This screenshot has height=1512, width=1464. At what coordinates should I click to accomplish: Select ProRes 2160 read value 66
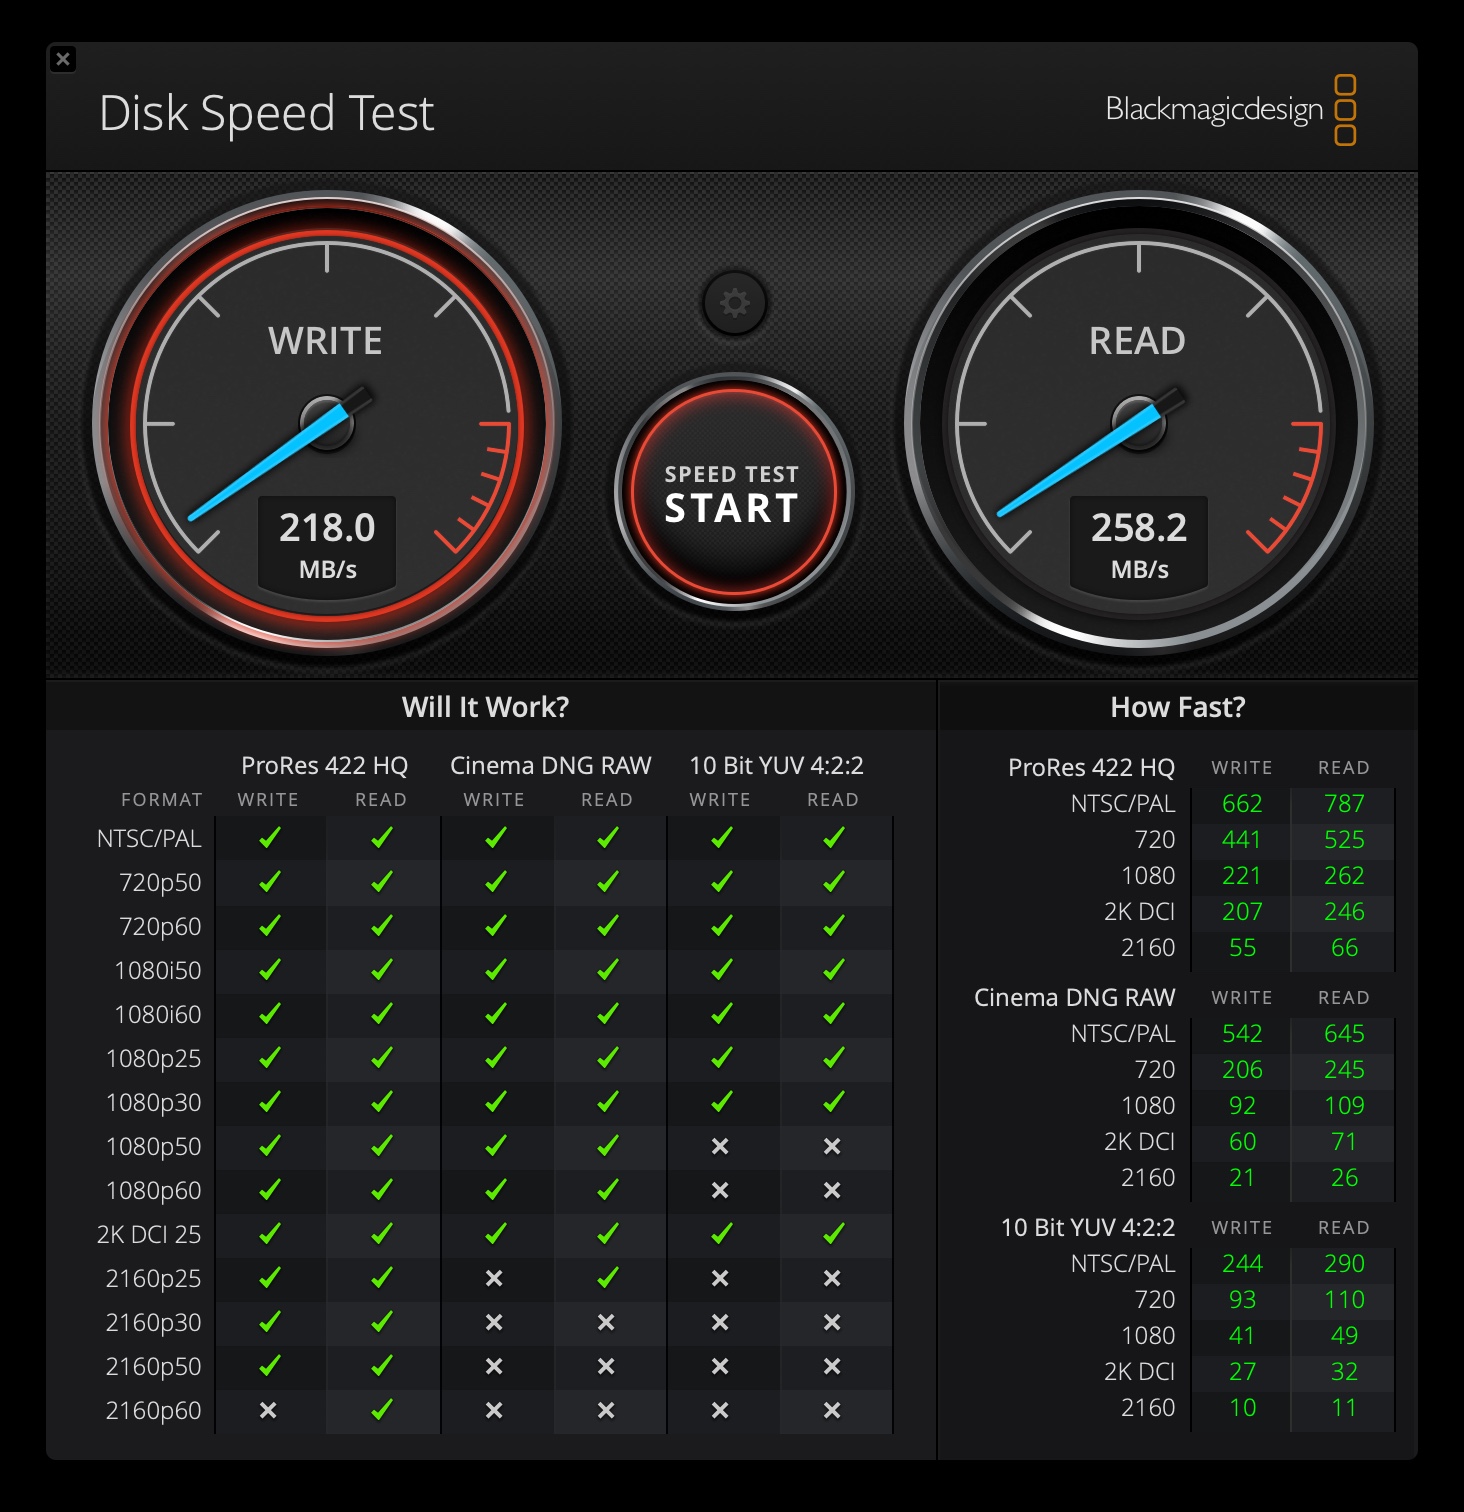[1344, 948]
